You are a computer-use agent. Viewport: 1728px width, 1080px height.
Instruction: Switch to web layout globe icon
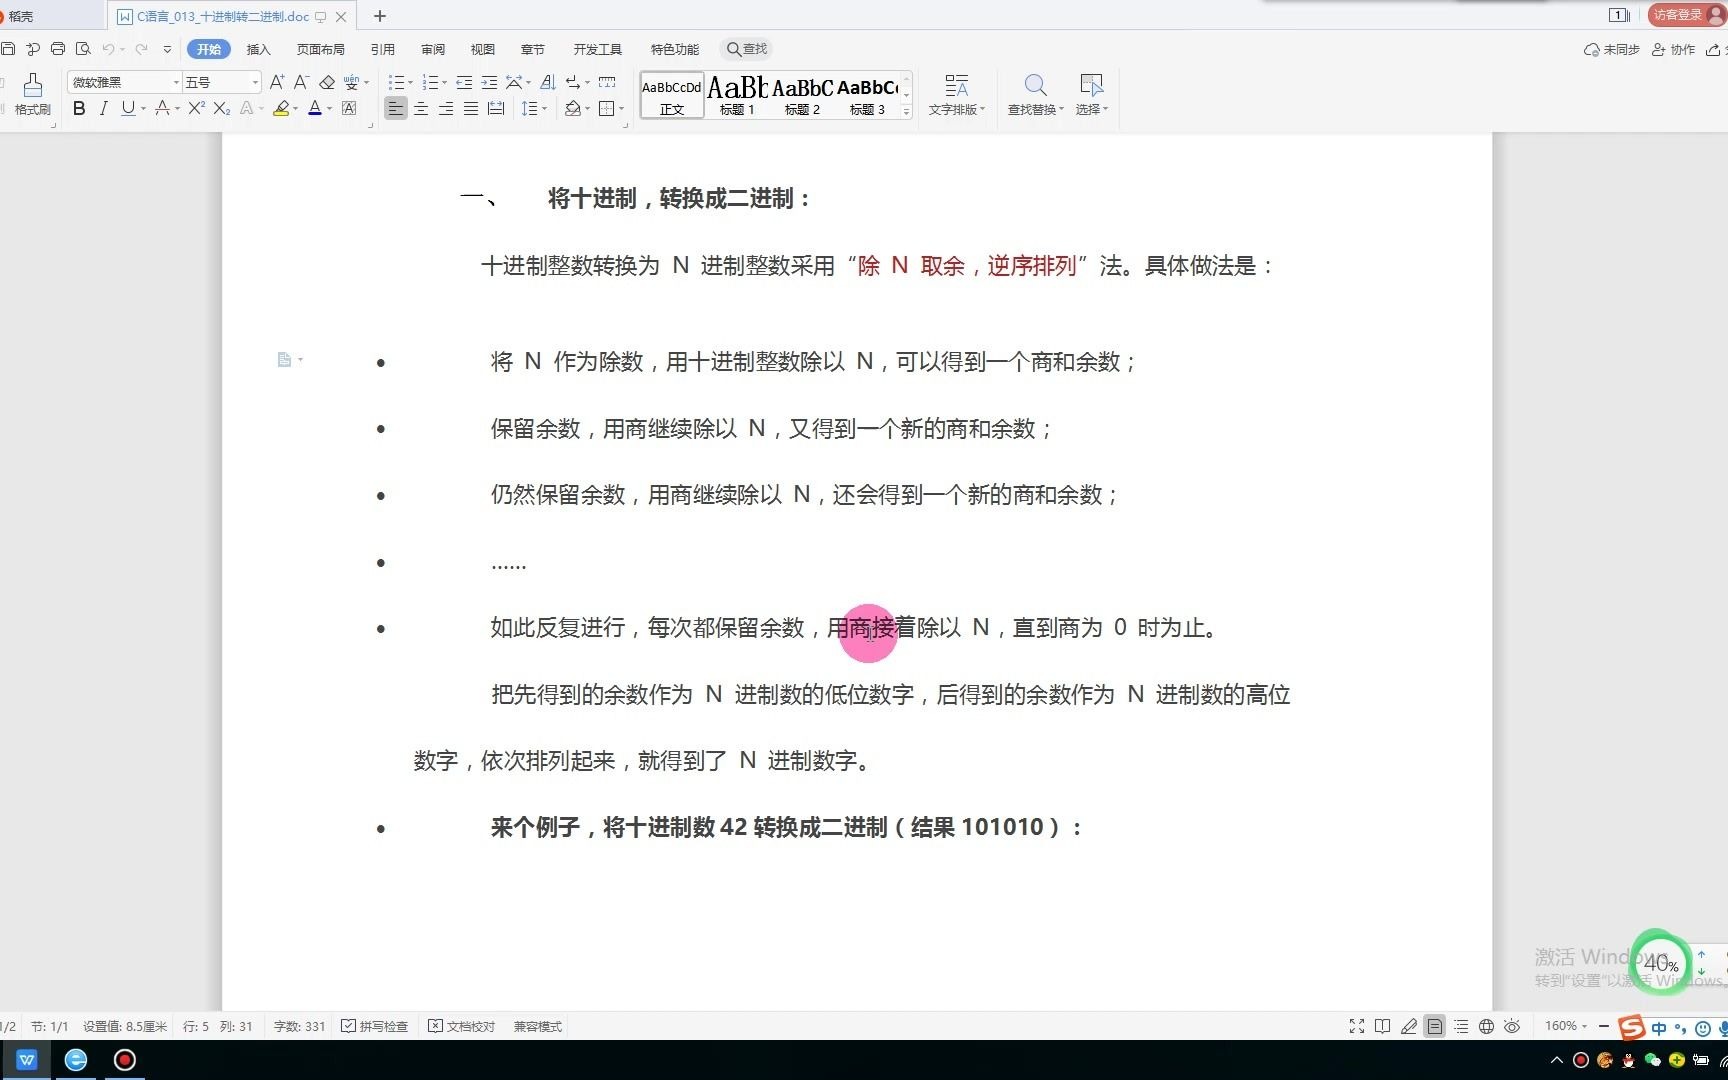coord(1487,1026)
